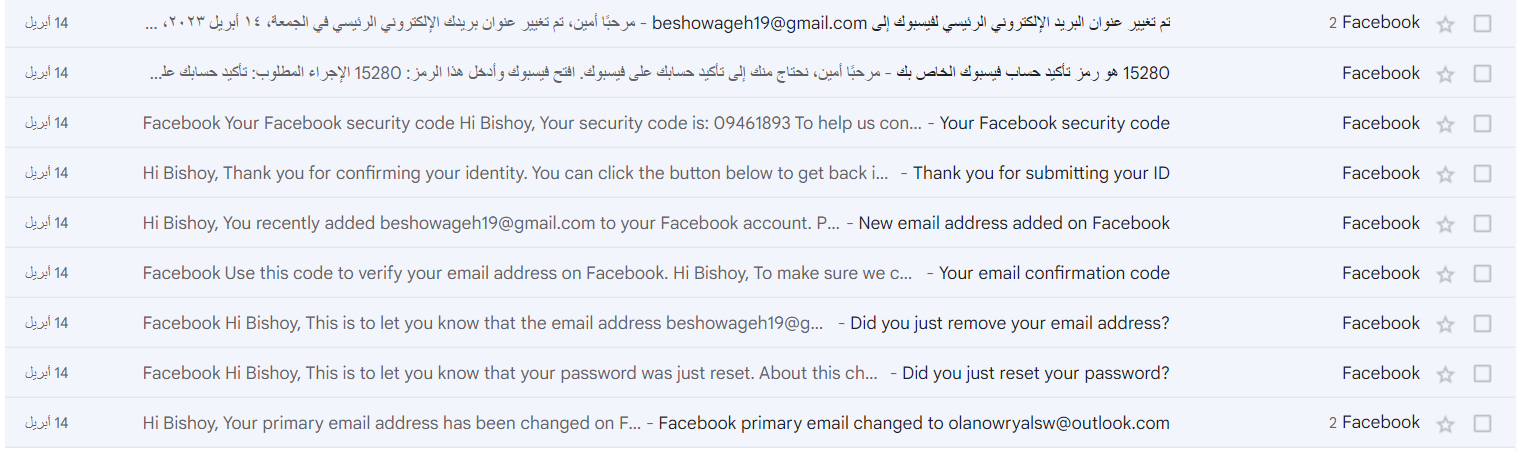Select checkbox for 'Your email confirmation code' email
The width and height of the screenshot is (1517, 450).
pos(1482,273)
